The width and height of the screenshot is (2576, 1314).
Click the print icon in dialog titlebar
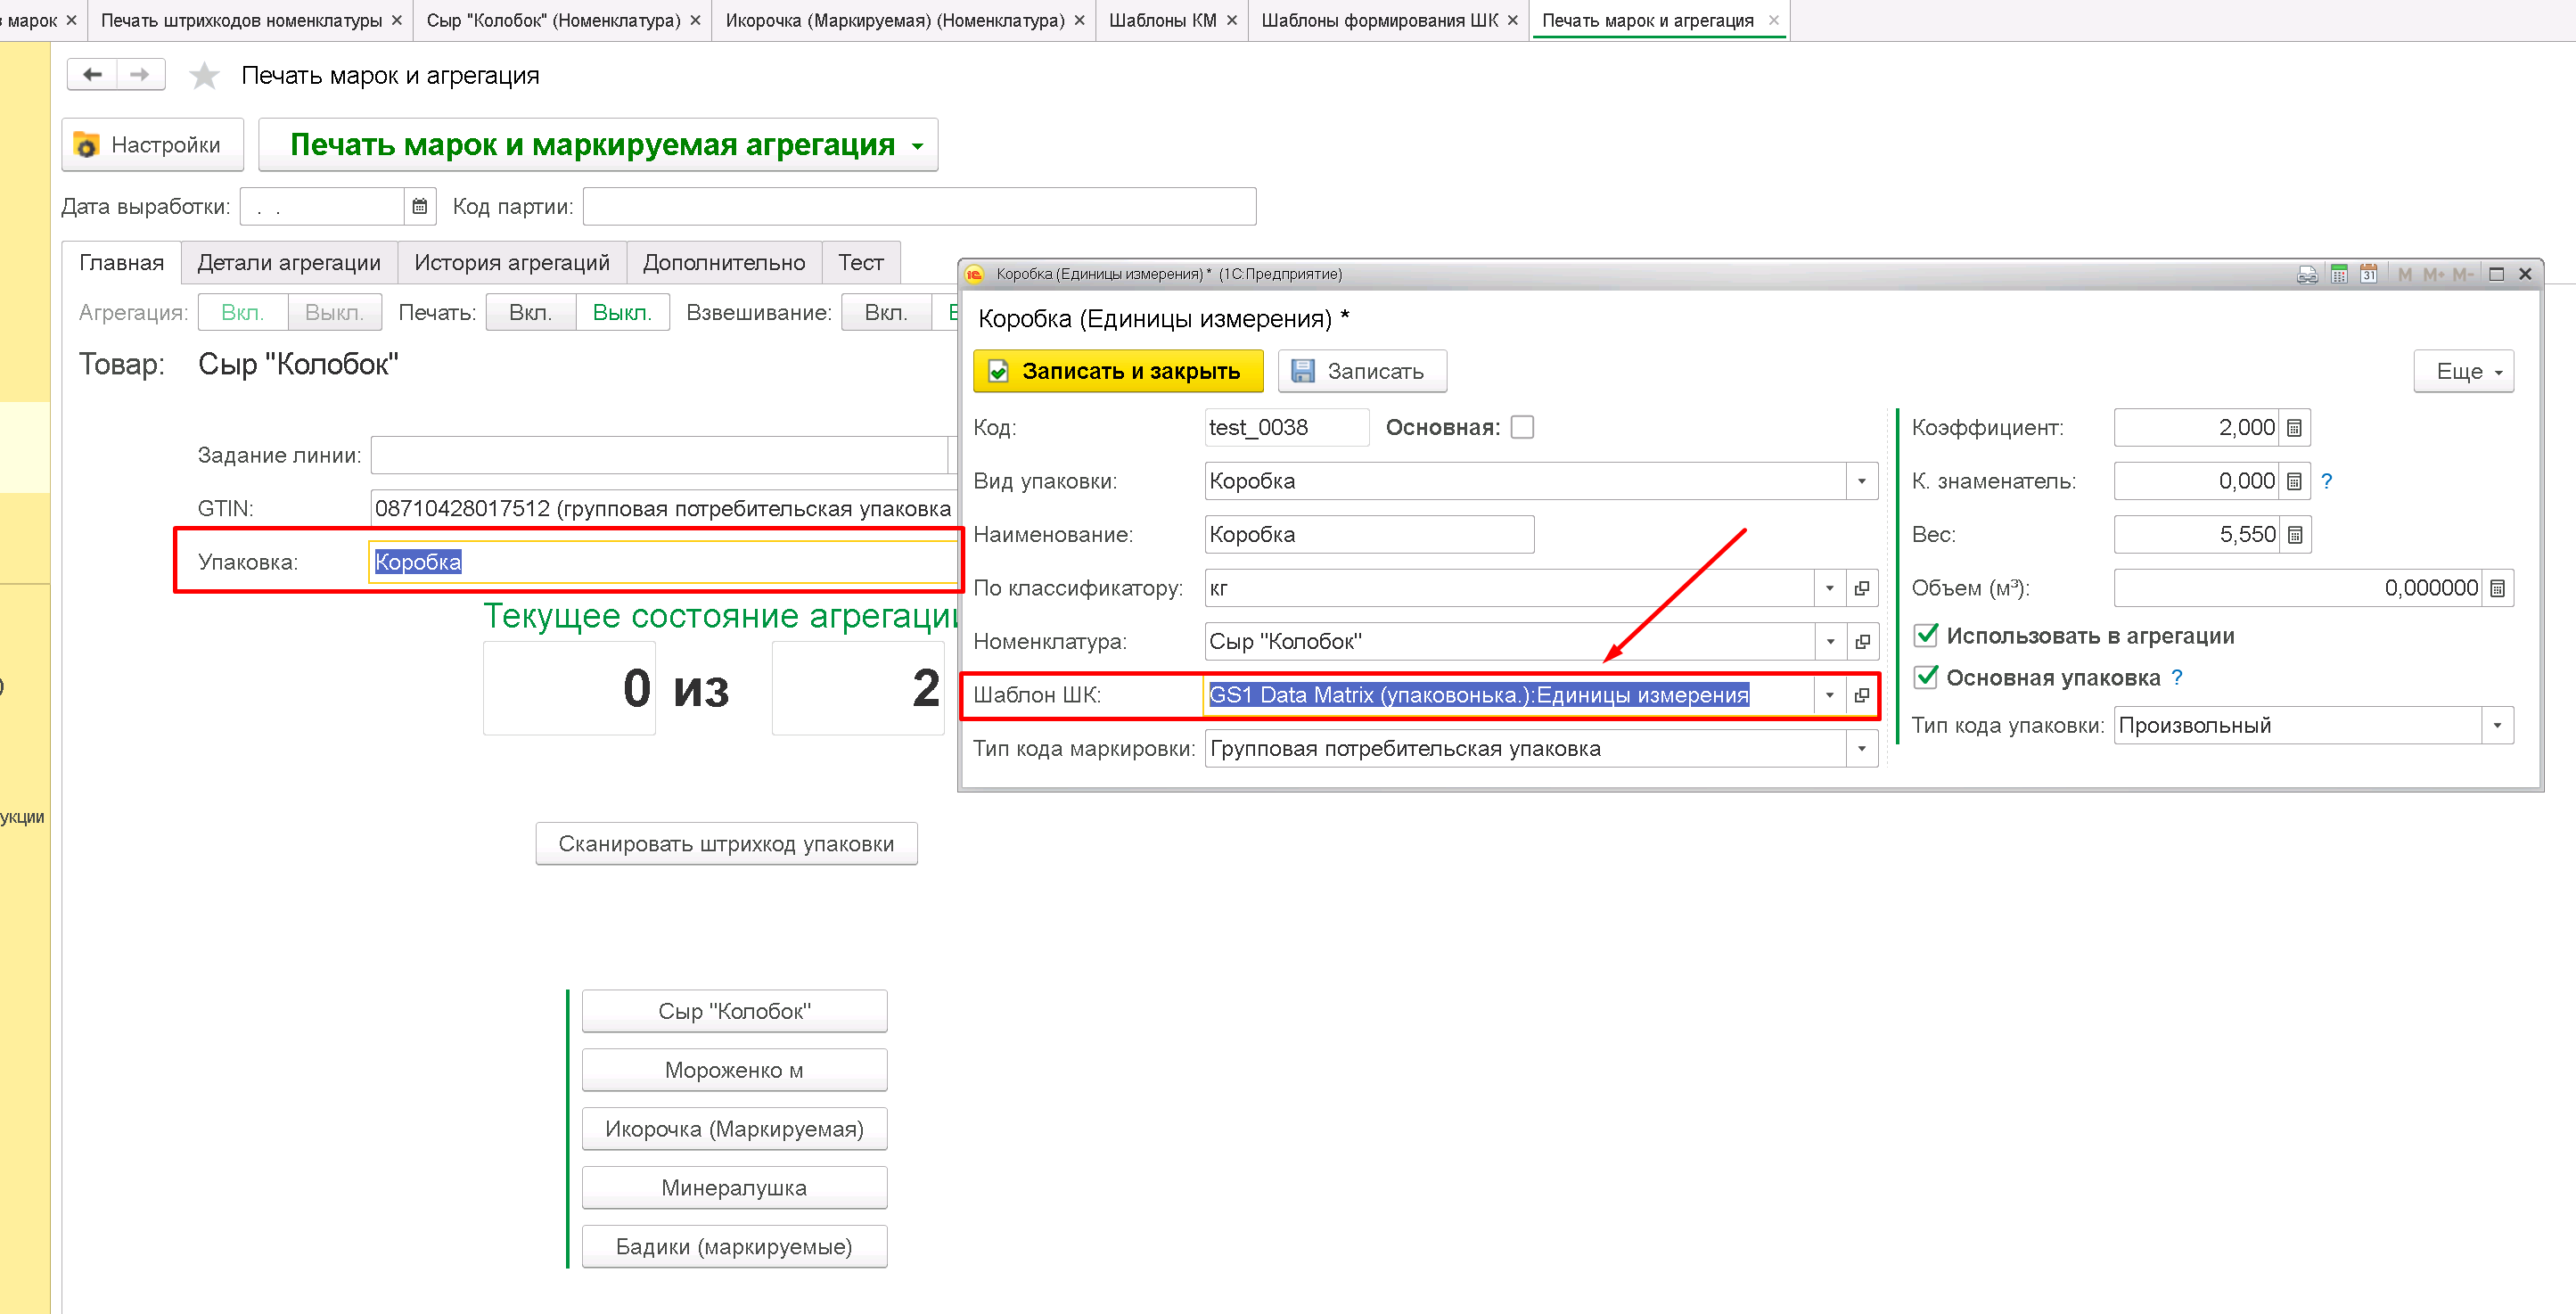tap(2307, 274)
